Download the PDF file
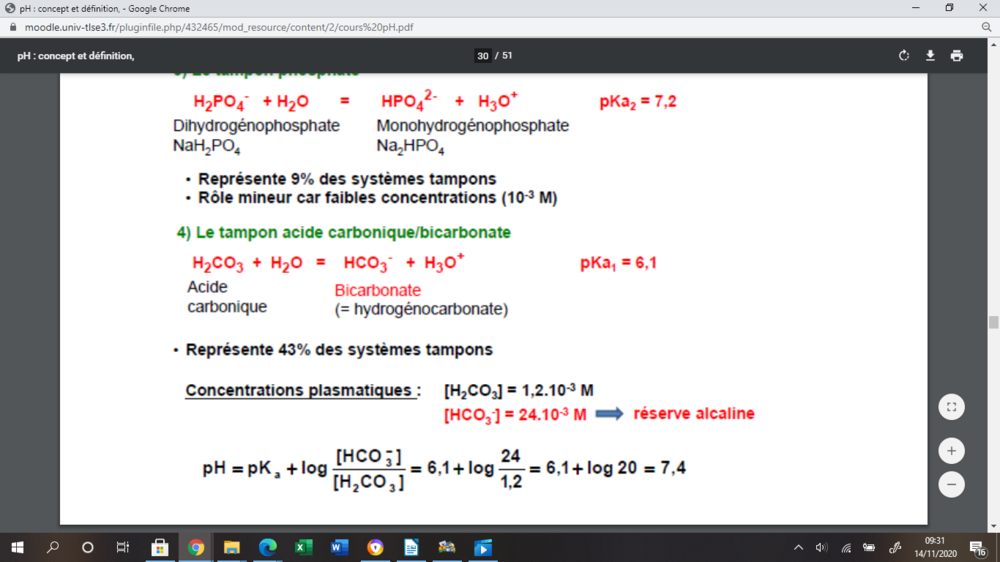 [930, 56]
